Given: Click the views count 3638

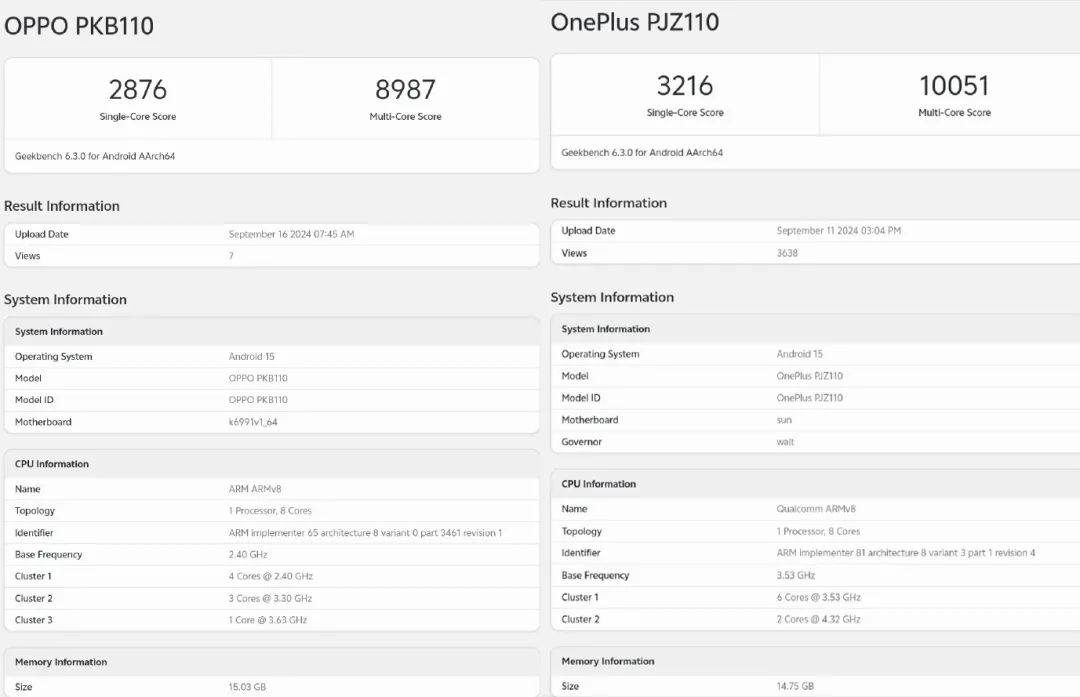Looking at the screenshot, I should click(x=787, y=253).
